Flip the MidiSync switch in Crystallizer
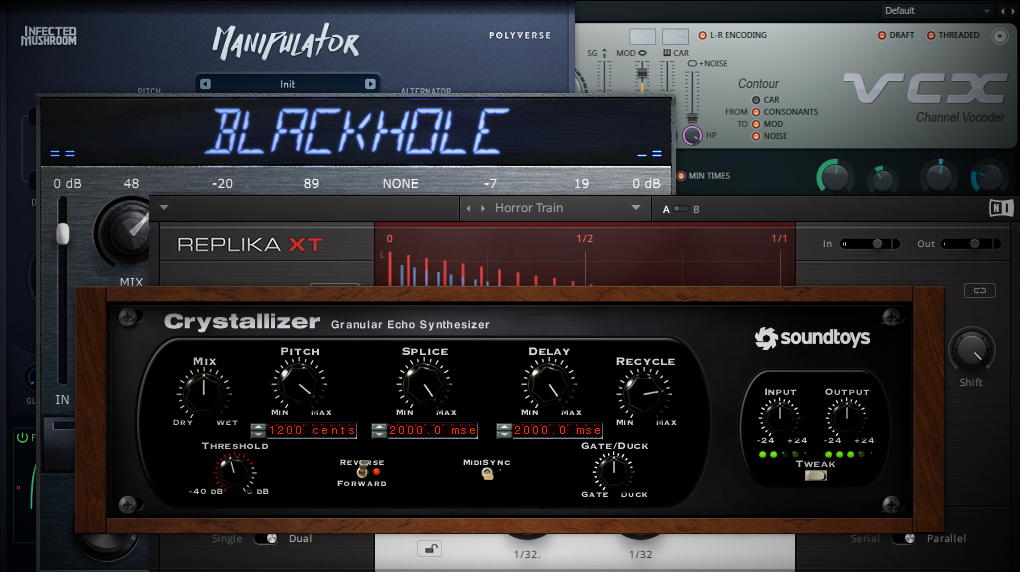Viewport: 1020px width, 572px height. pyautogui.click(x=487, y=474)
